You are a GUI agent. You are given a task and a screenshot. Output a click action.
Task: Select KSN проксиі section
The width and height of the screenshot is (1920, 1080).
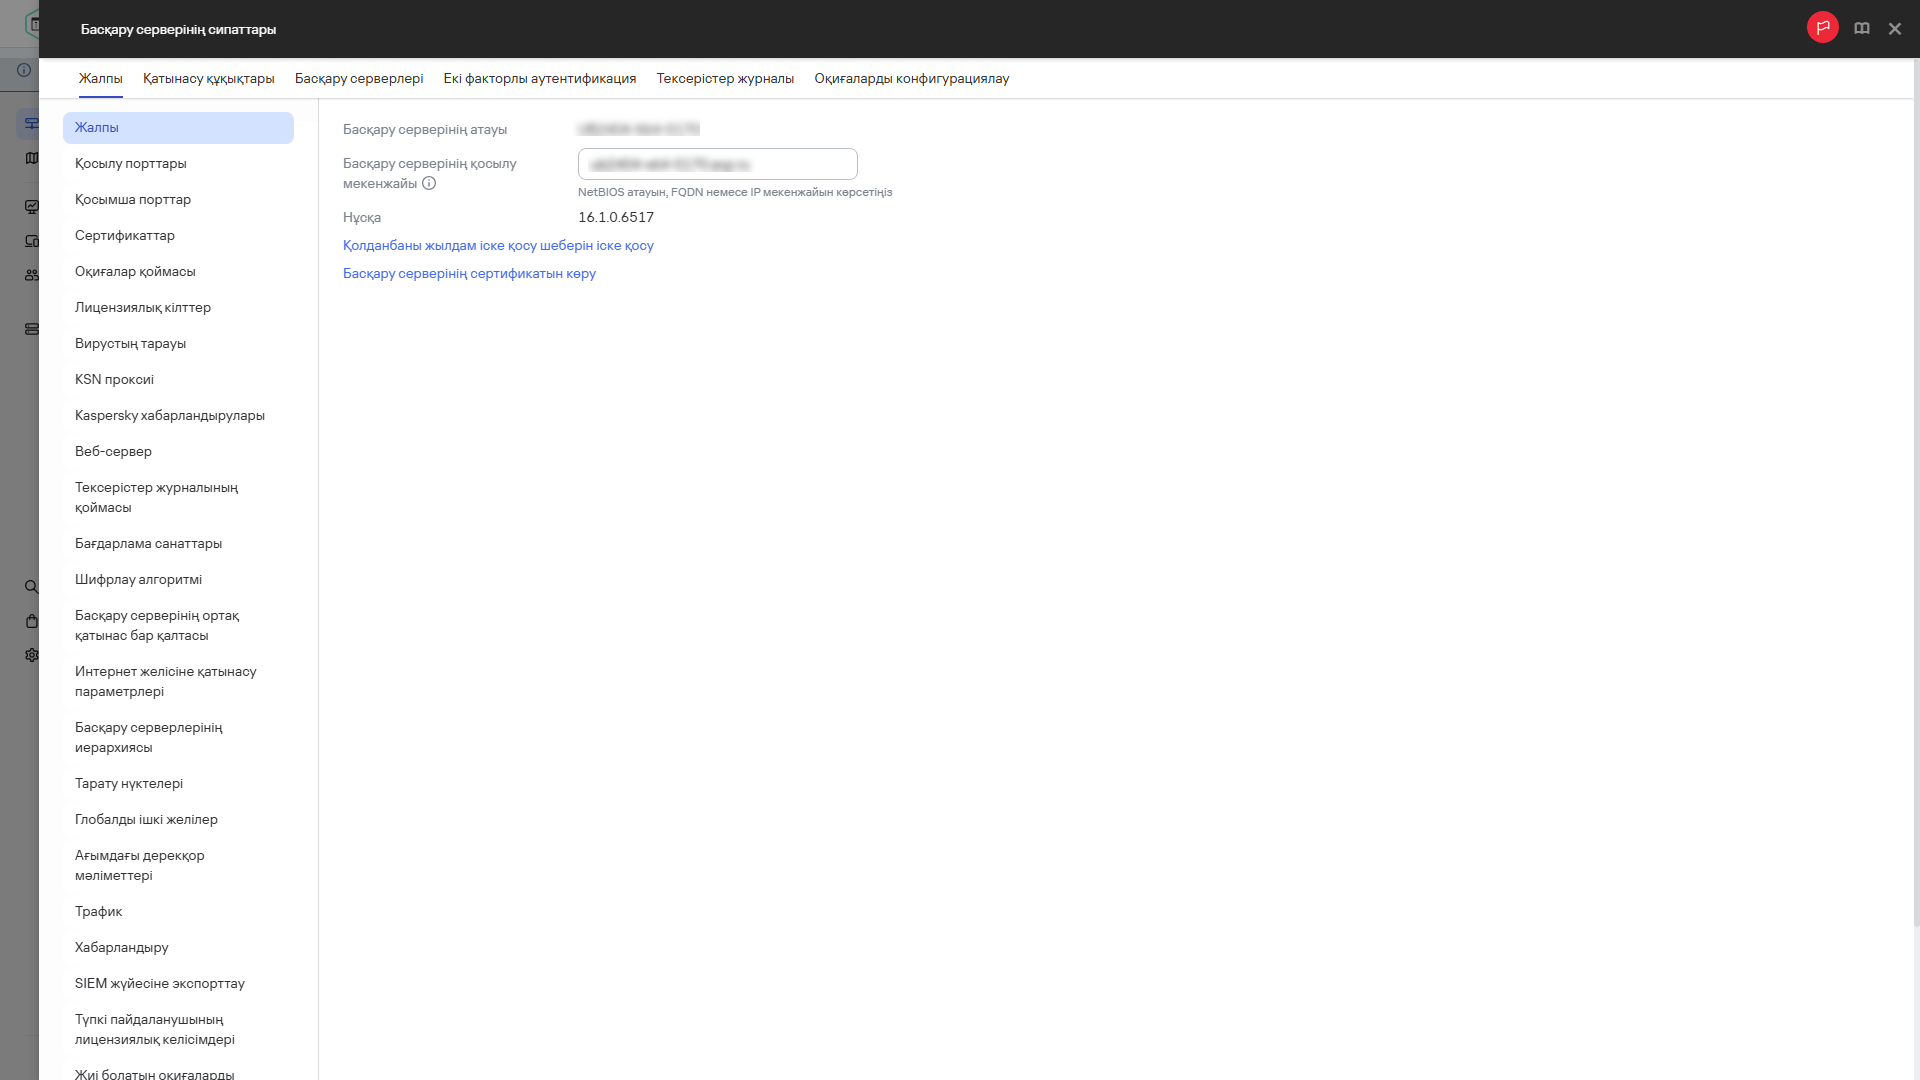[114, 380]
